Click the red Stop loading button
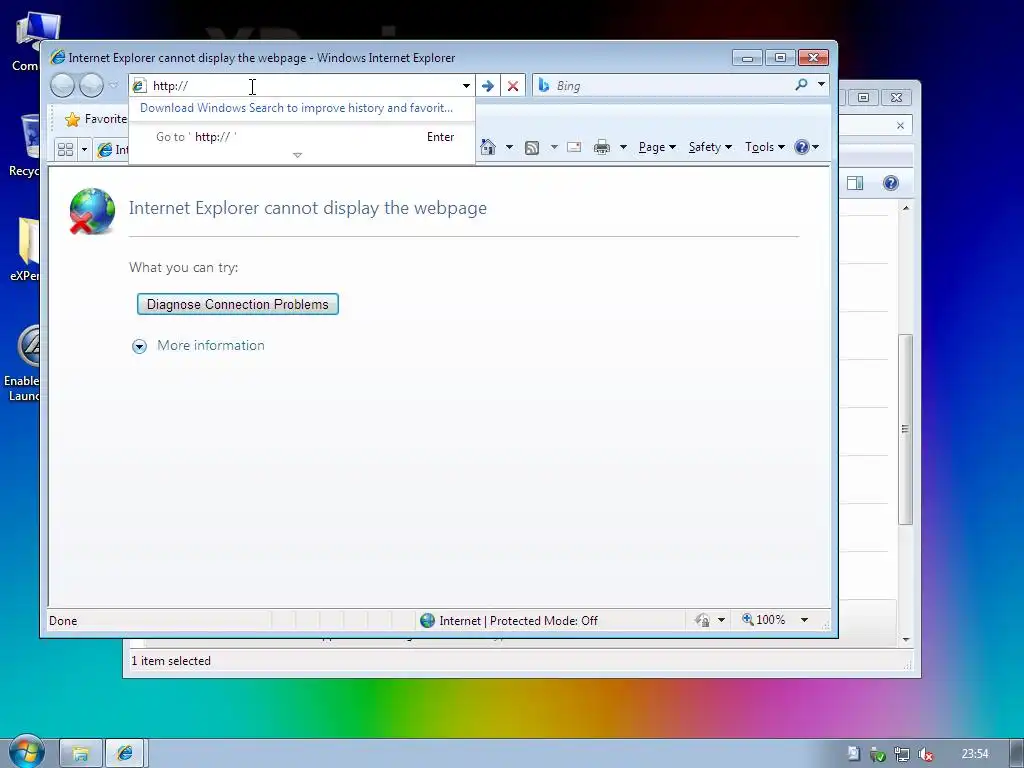1024x768 pixels. coord(513,86)
